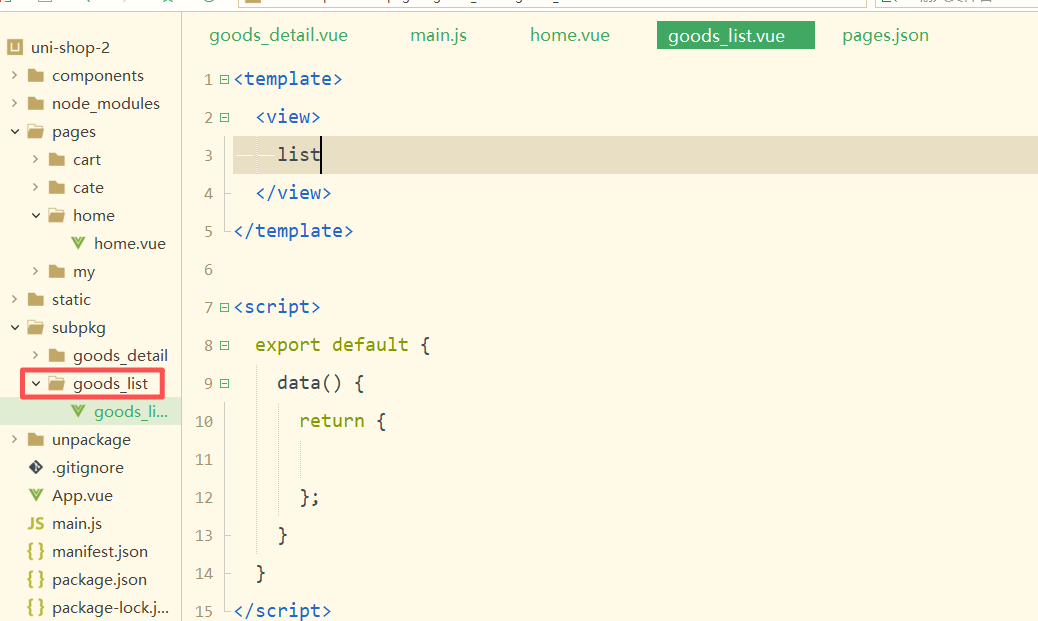Click the open pages folder icon
Viewport: 1038px width, 621px height.
coord(36,131)
